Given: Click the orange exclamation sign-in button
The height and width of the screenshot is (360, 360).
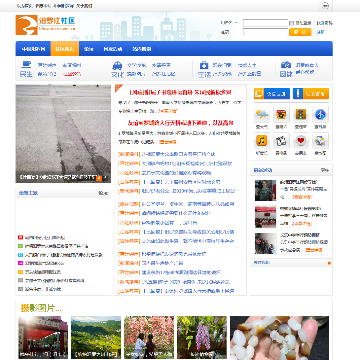Looking at the screenshot, I should [311, 94].
